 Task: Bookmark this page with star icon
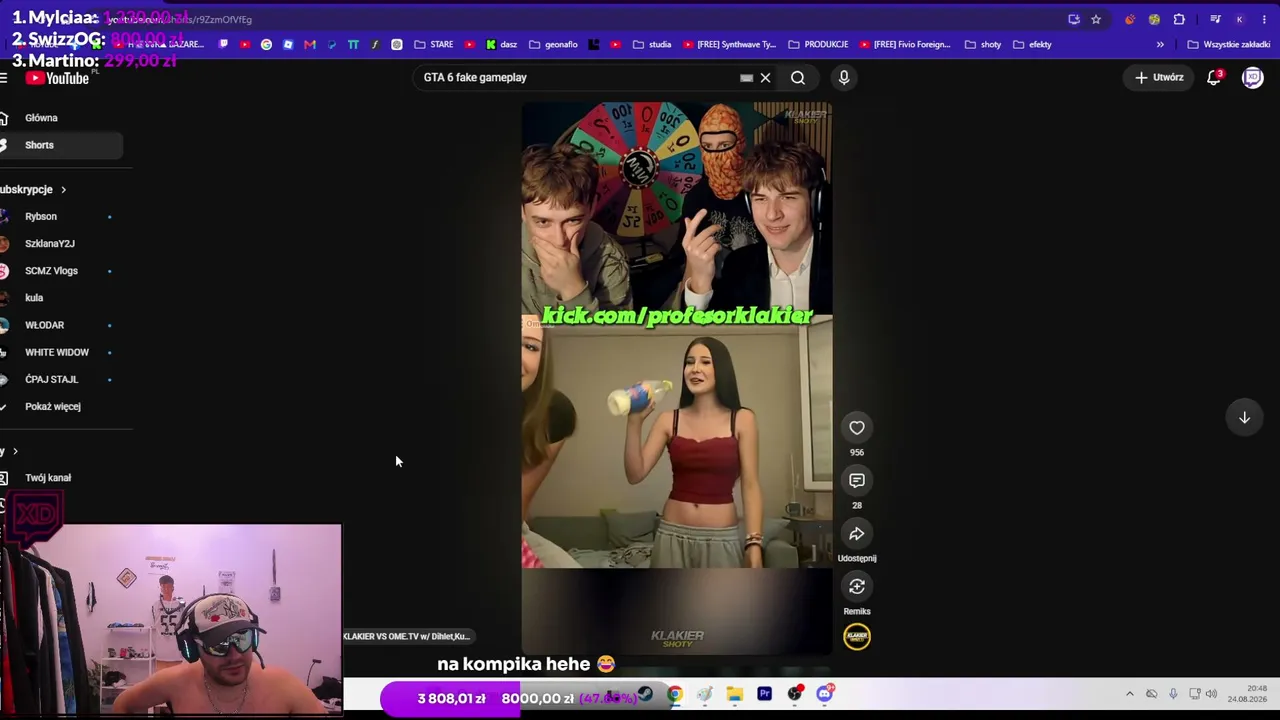(1096, 19)
